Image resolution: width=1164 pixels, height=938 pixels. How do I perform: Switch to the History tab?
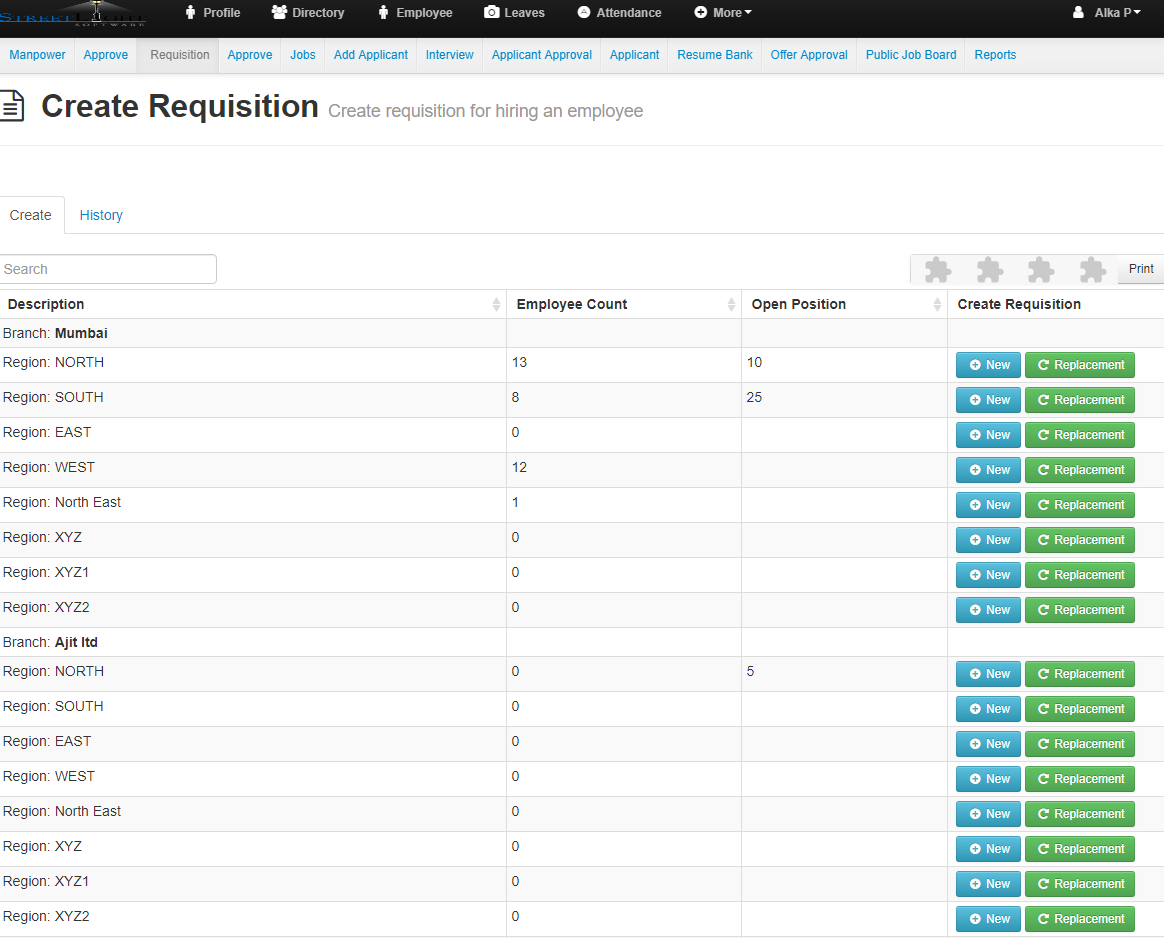tap(101, 215)
